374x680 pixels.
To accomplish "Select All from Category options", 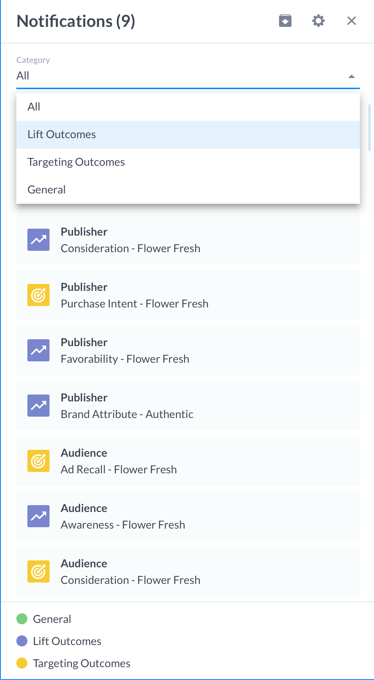I will click(188, 107).
